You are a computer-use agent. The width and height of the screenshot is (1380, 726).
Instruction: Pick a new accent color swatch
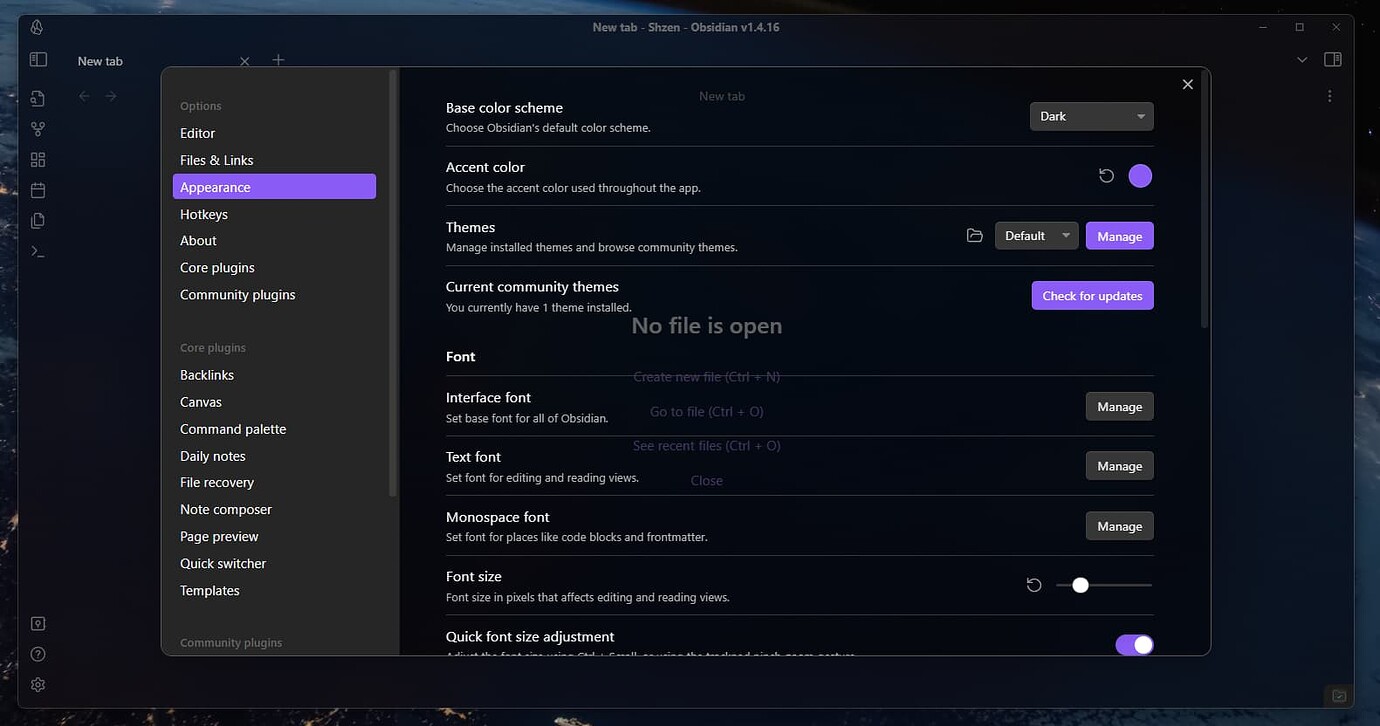[x=1139, y=175]
